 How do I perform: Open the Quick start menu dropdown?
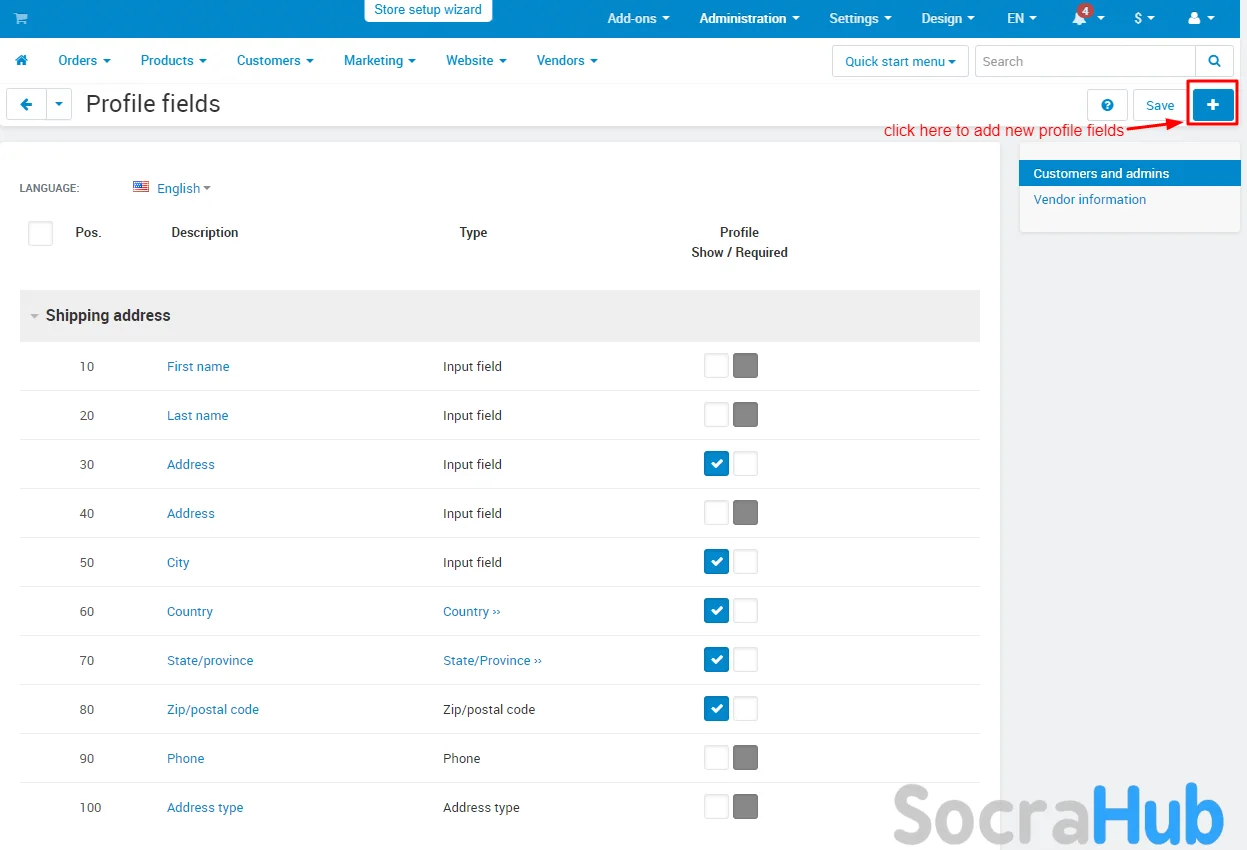(x=899, y=61)
